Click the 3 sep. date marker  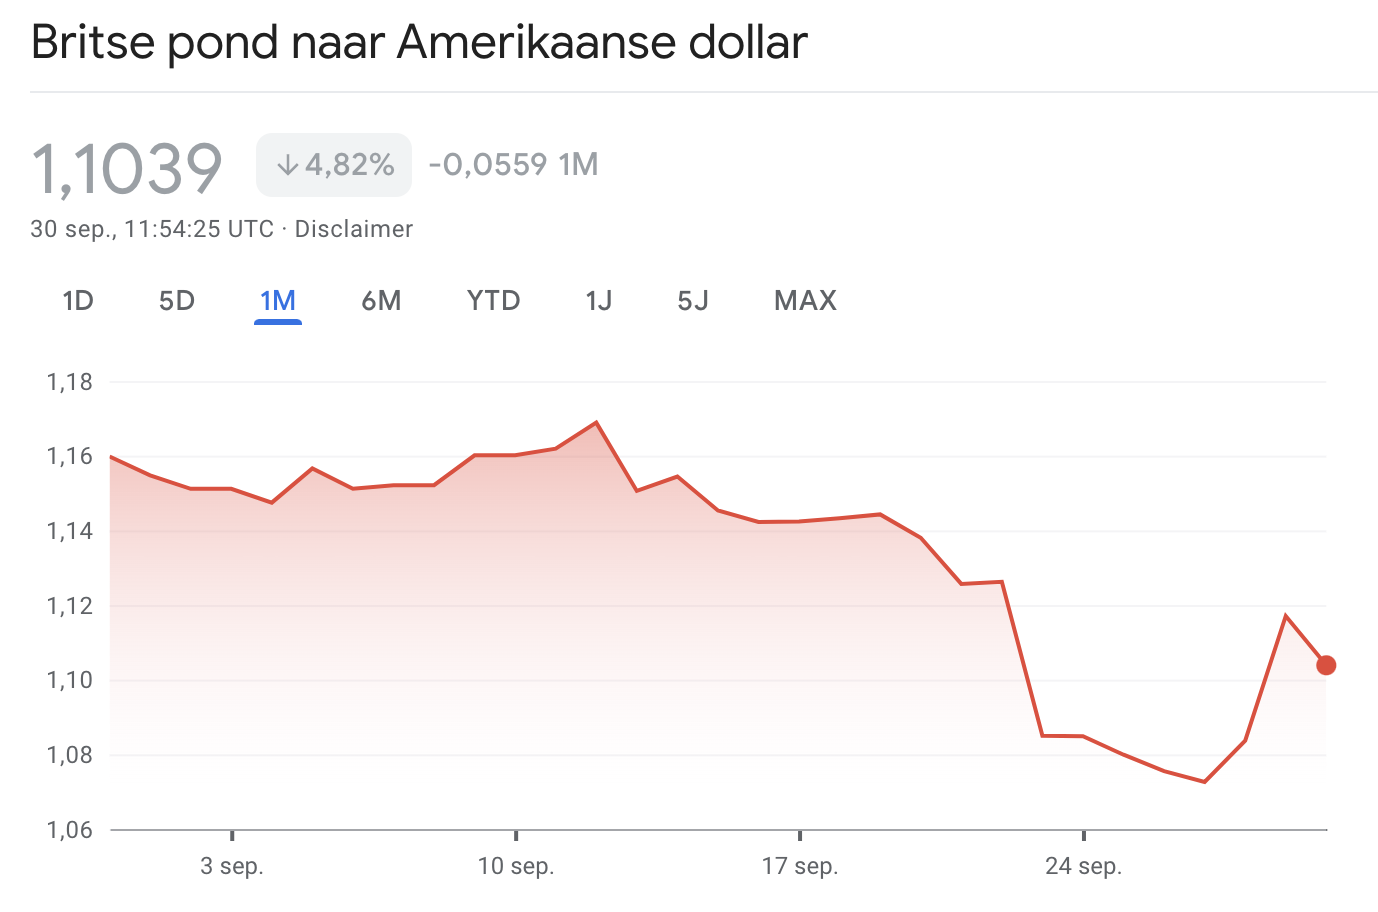[232, 866]
